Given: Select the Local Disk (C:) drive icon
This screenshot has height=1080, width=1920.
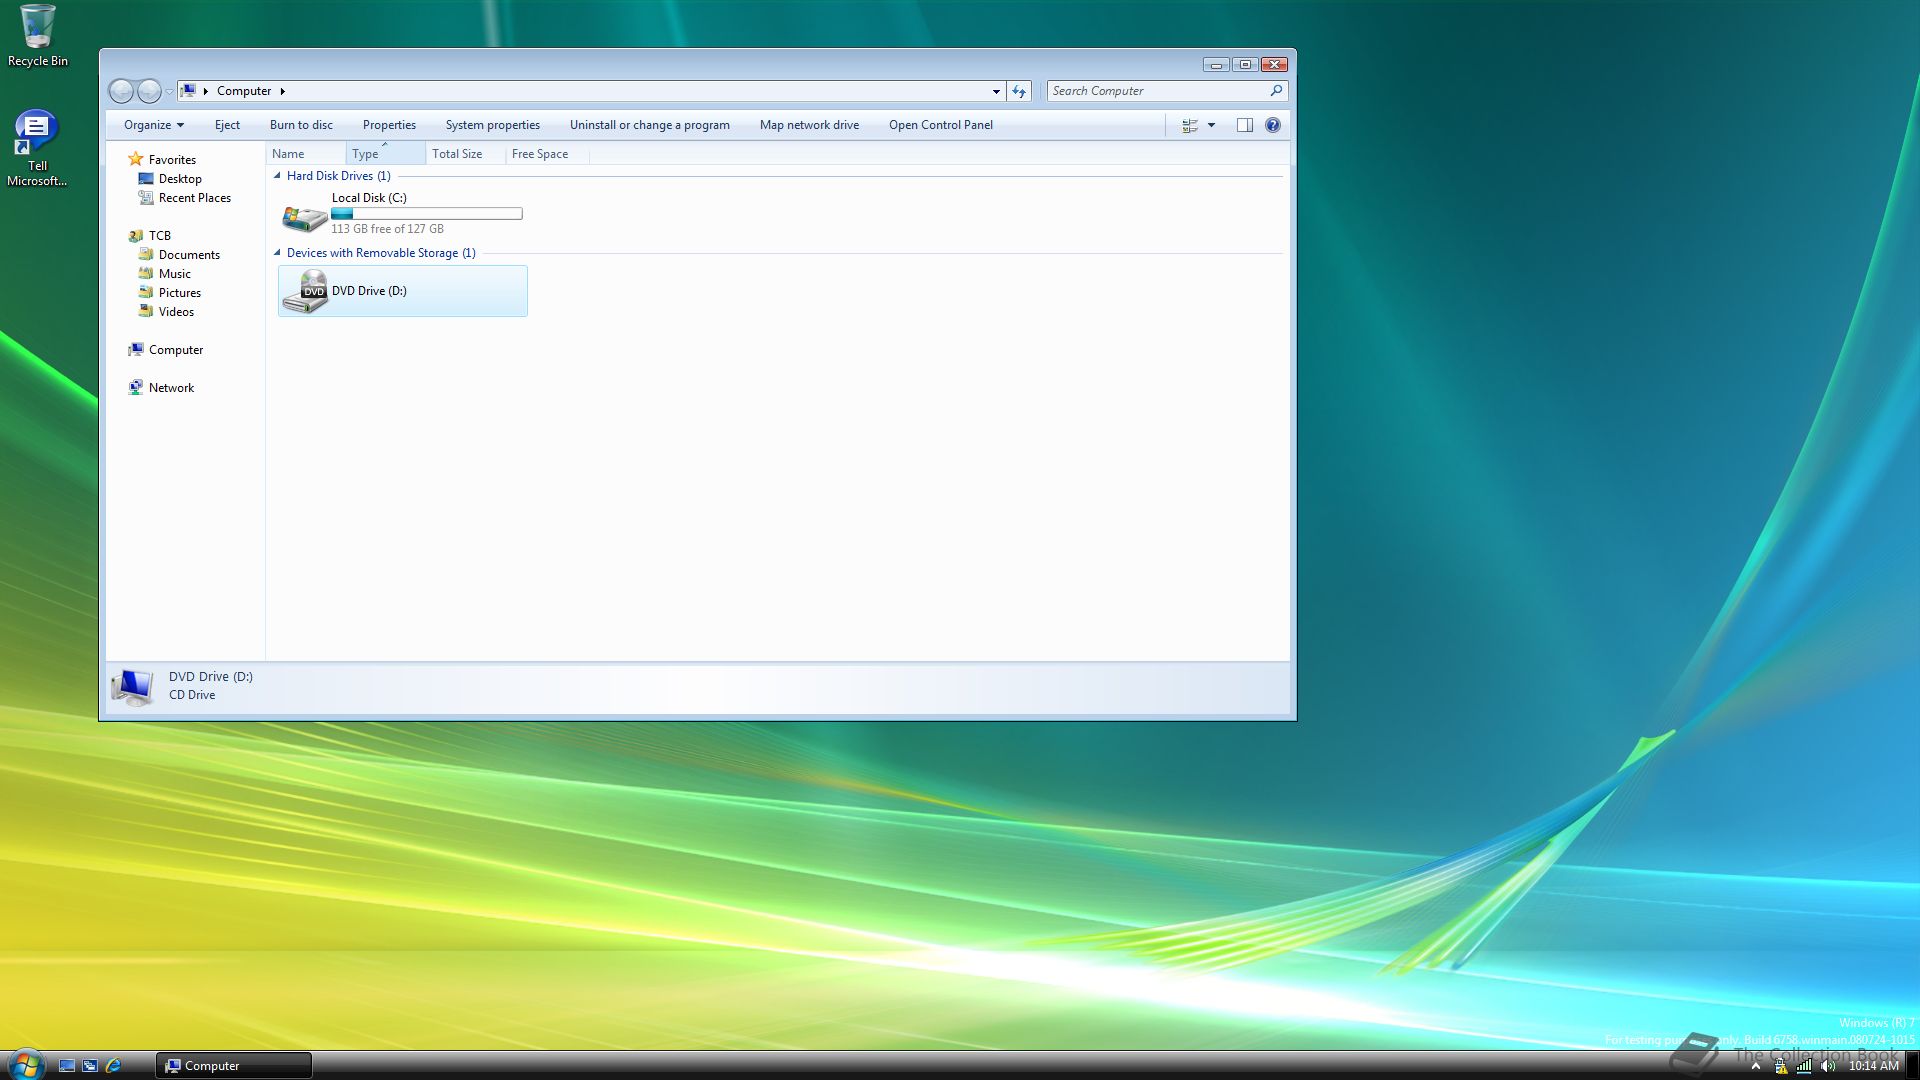Looking at the screenshot, I should pyautogui.click(x=305, y=217).
